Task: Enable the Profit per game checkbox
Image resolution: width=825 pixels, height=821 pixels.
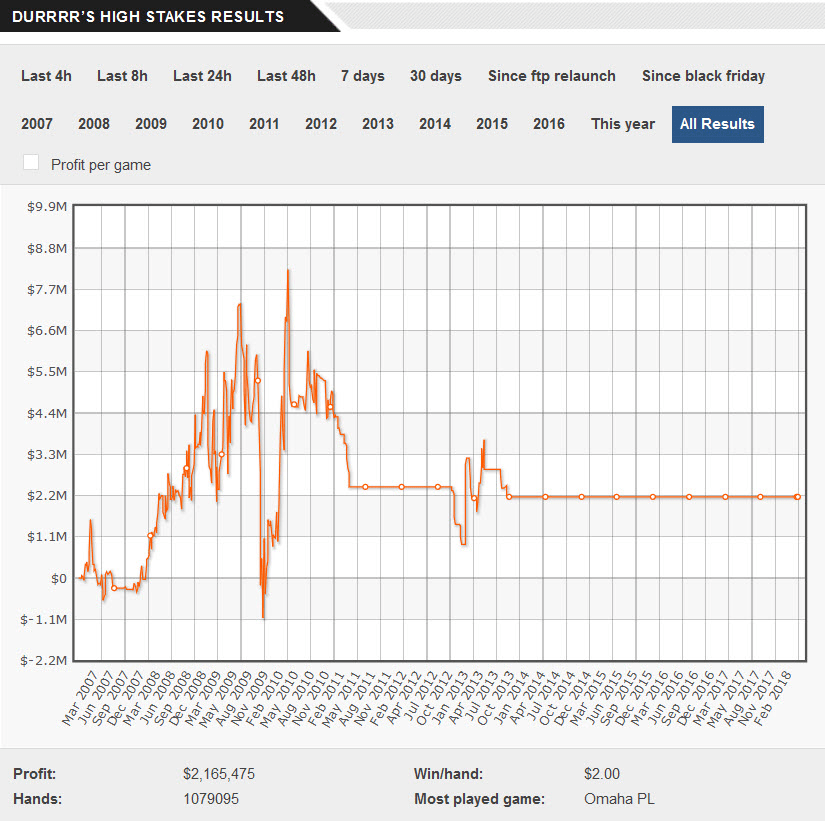Action: [x=31, y=162]
